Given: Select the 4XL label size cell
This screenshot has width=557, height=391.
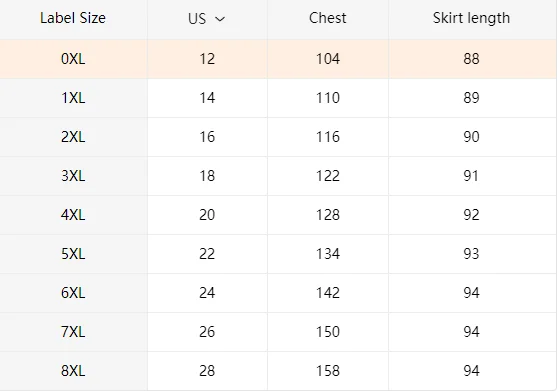Looking at the screenshot, I should tap(73, 215).
